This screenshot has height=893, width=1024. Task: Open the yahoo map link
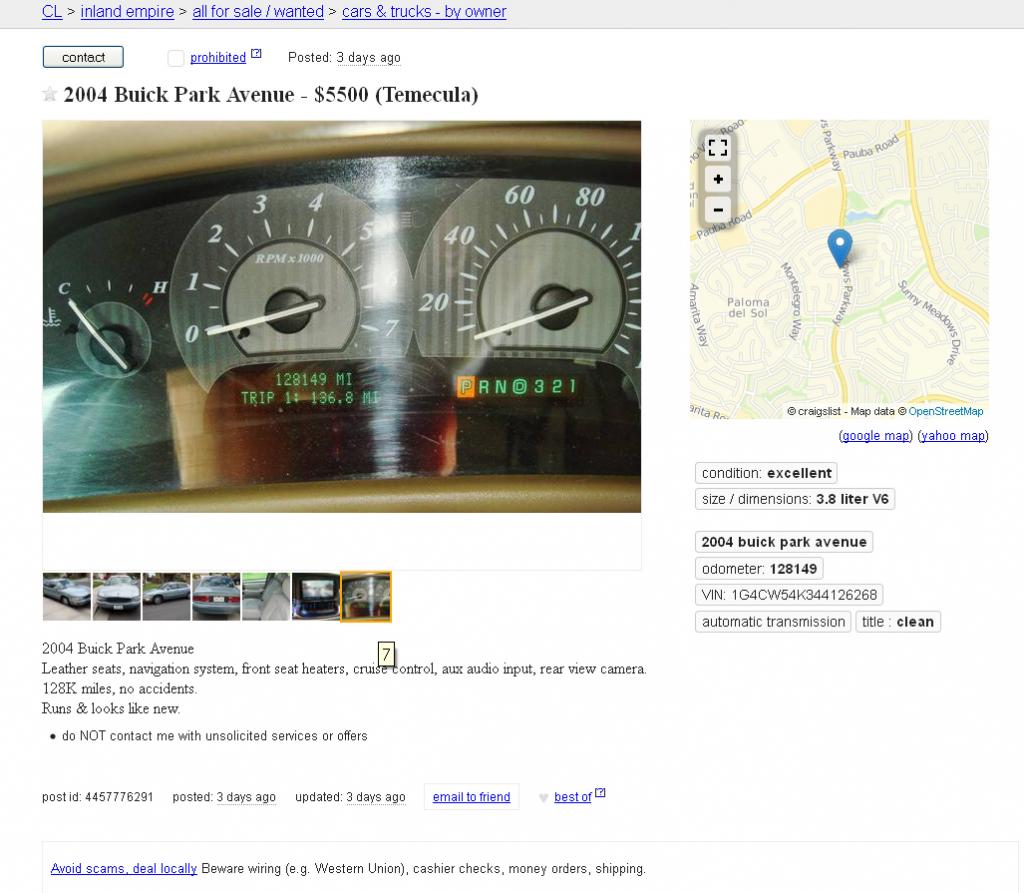coord(953,436)
